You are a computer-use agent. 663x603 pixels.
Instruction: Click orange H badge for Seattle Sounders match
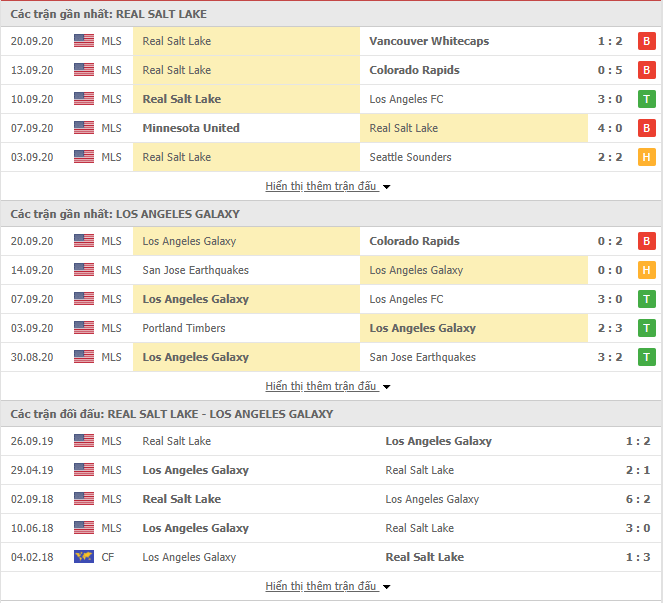[647, 157]
